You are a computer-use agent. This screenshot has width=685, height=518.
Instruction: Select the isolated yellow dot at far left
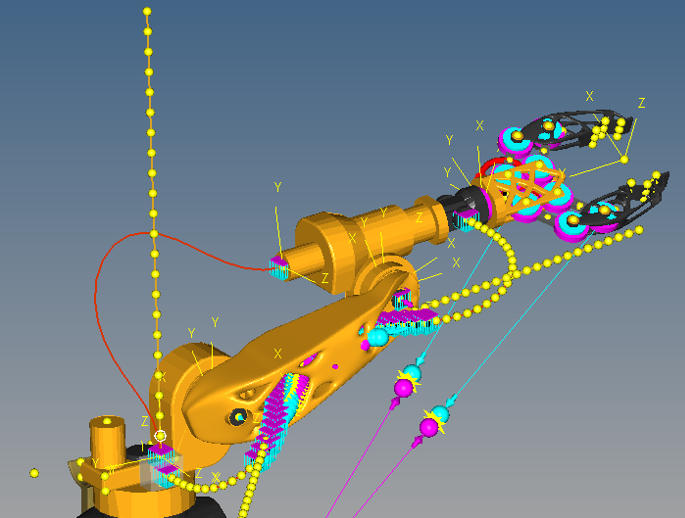[34, 473]
